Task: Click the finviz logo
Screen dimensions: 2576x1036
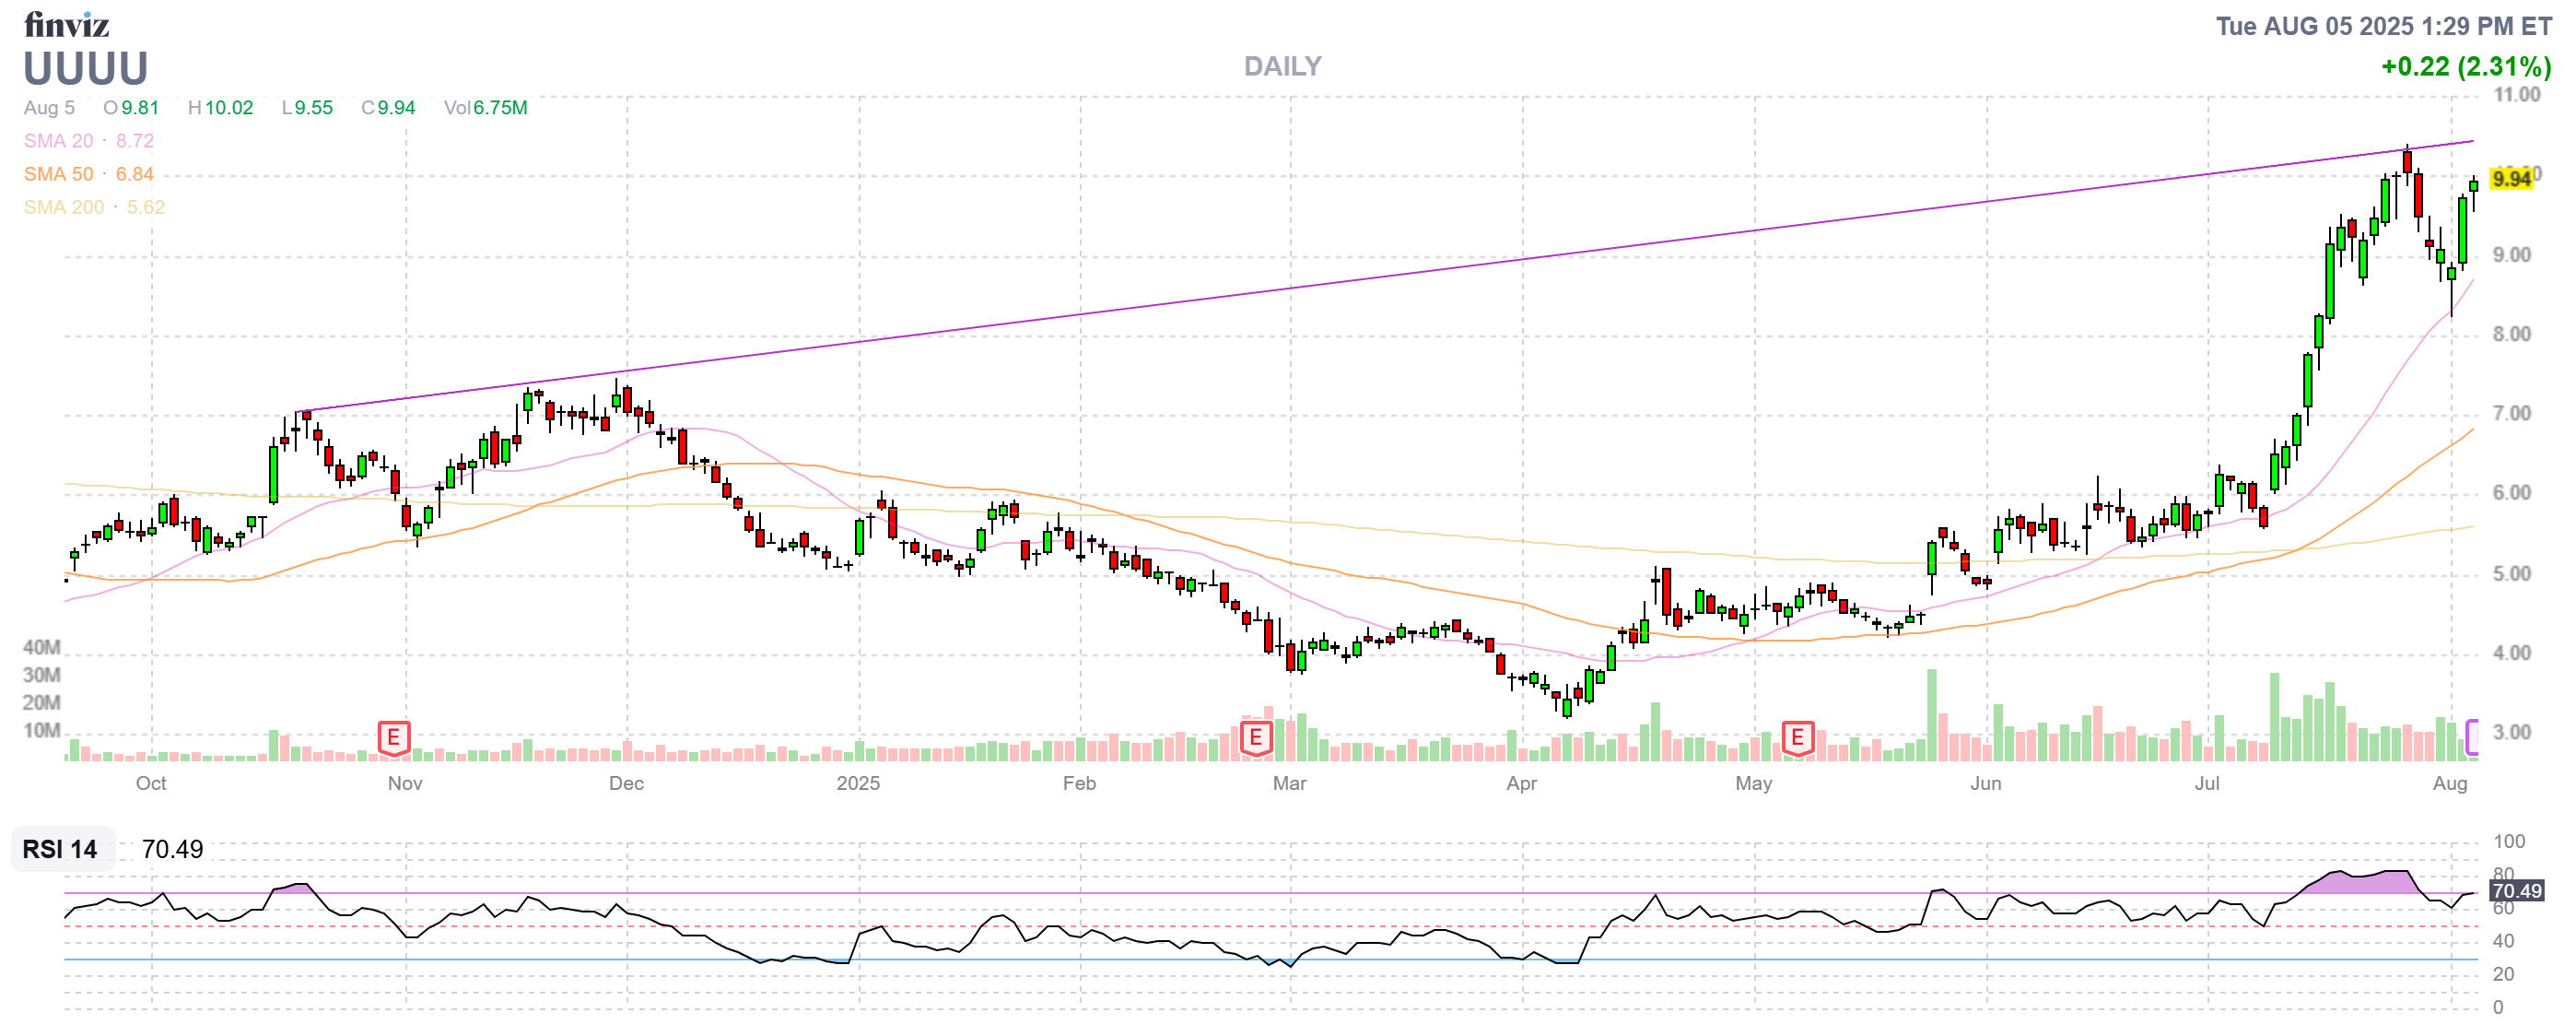Action: pos(66,24)
